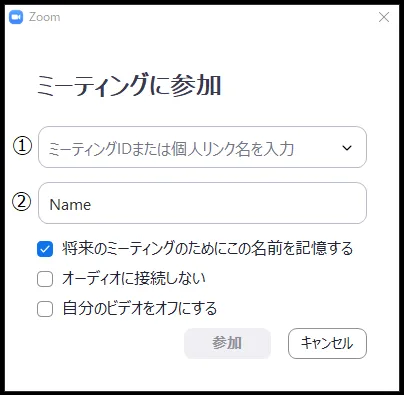Focus the ミーティングID or personal link field
The width and height of the screenshot is (404, 395).
click(x=202, y=147)
